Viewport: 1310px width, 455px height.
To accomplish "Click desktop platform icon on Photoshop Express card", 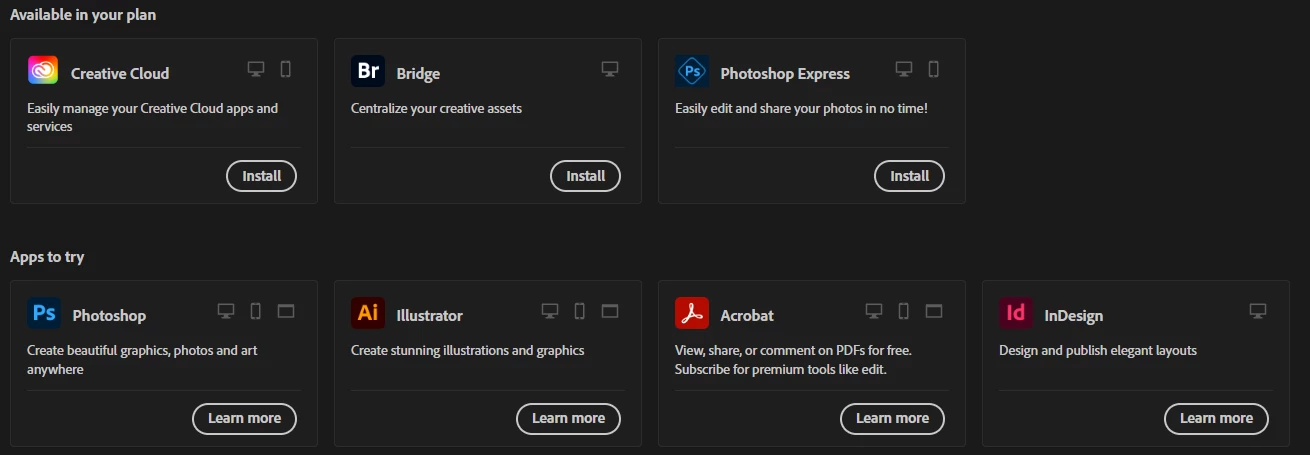I will 904,69.
